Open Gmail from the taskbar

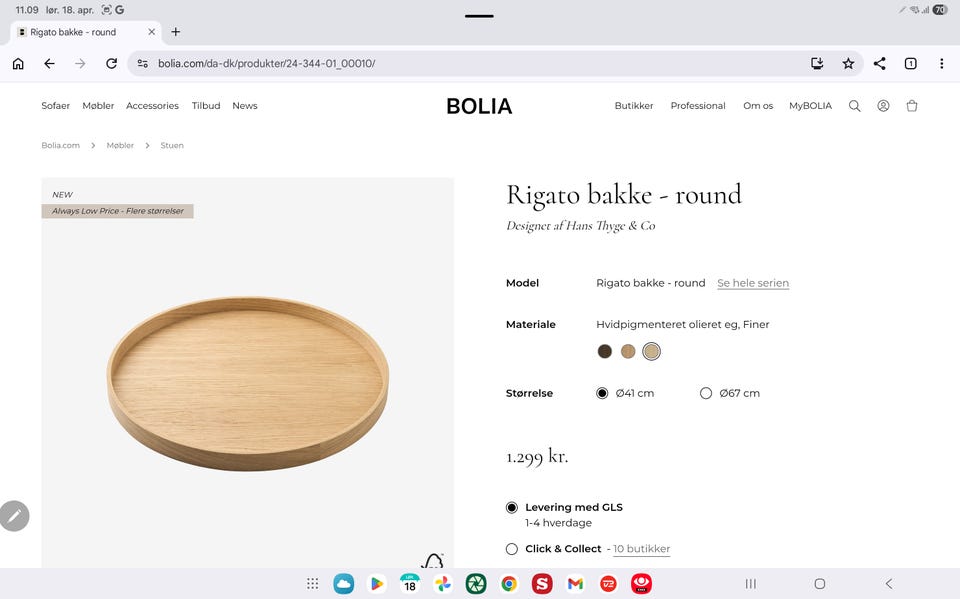coord(574,584)
